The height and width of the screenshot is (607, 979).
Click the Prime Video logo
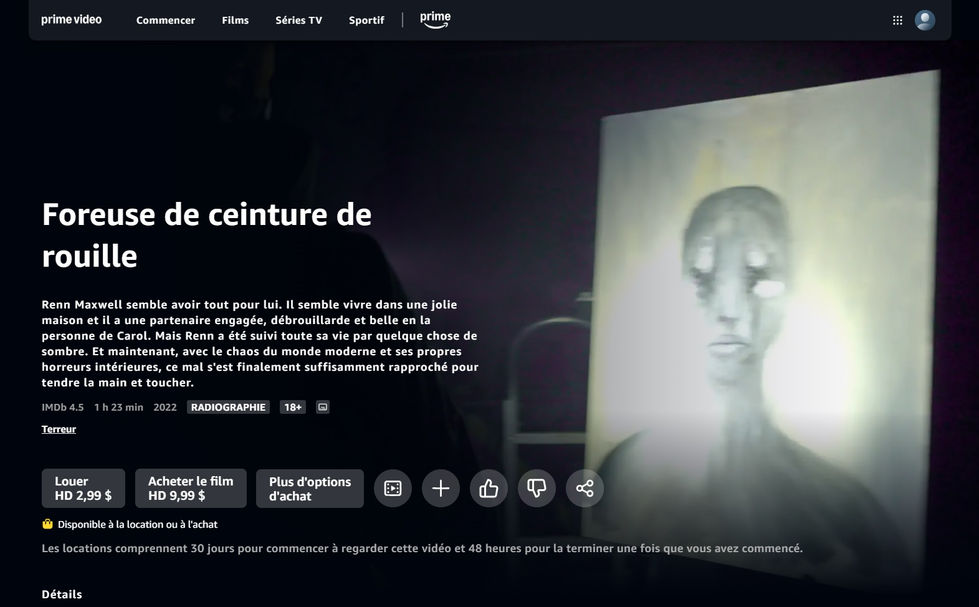click(x=71, y=20)
